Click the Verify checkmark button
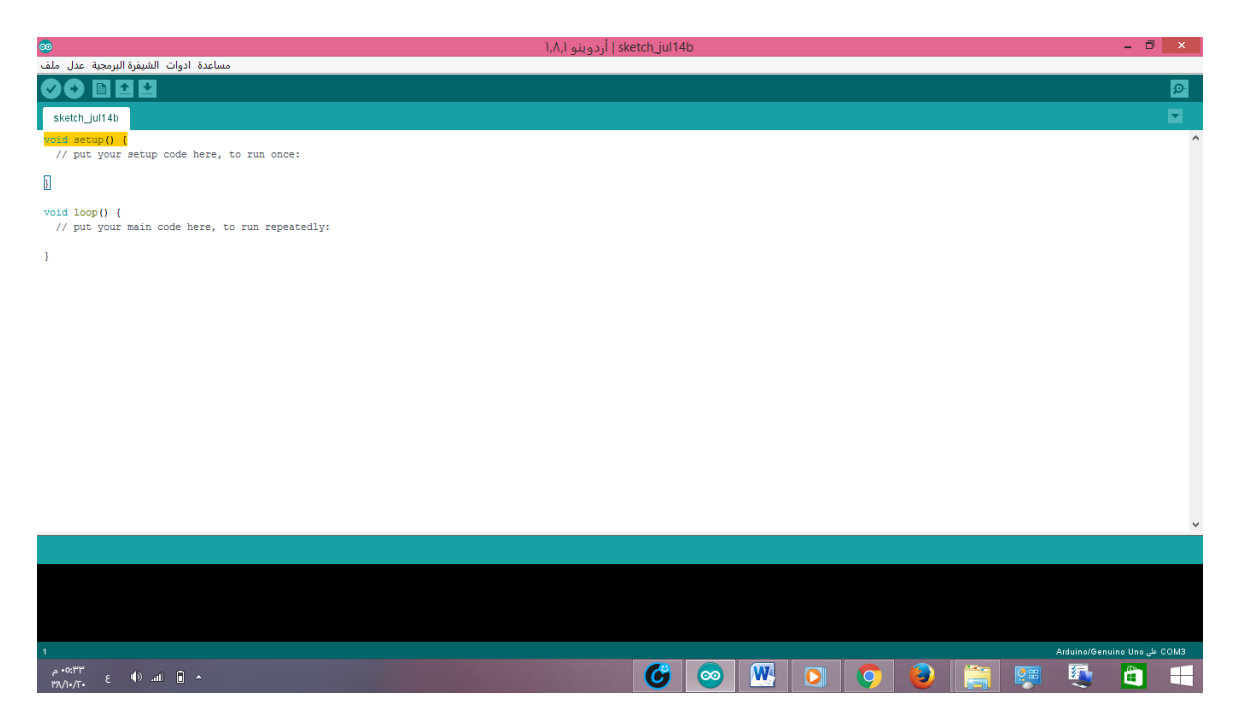This screenshot has height=726, width=1240. coord(51,89)
